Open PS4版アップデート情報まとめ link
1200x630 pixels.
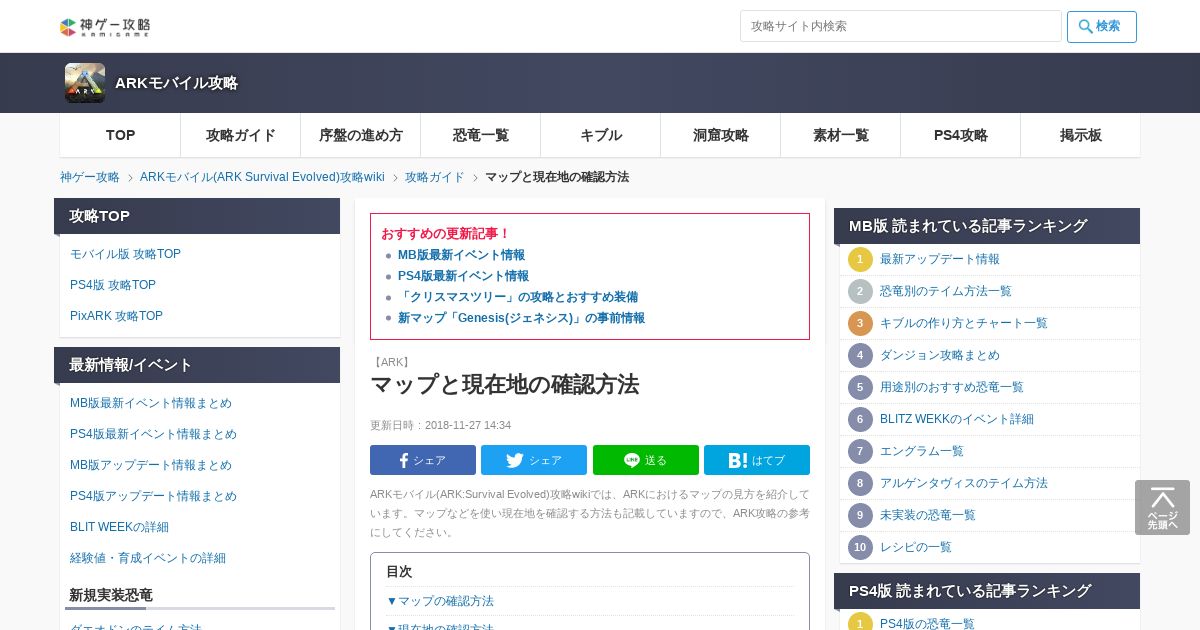point(153,496)
